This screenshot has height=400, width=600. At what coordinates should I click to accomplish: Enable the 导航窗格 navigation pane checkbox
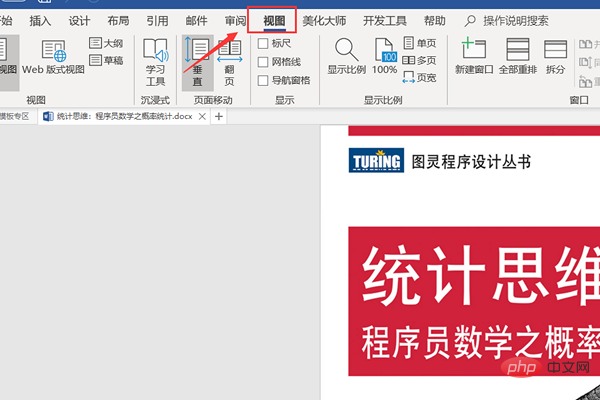coord(263,80)
